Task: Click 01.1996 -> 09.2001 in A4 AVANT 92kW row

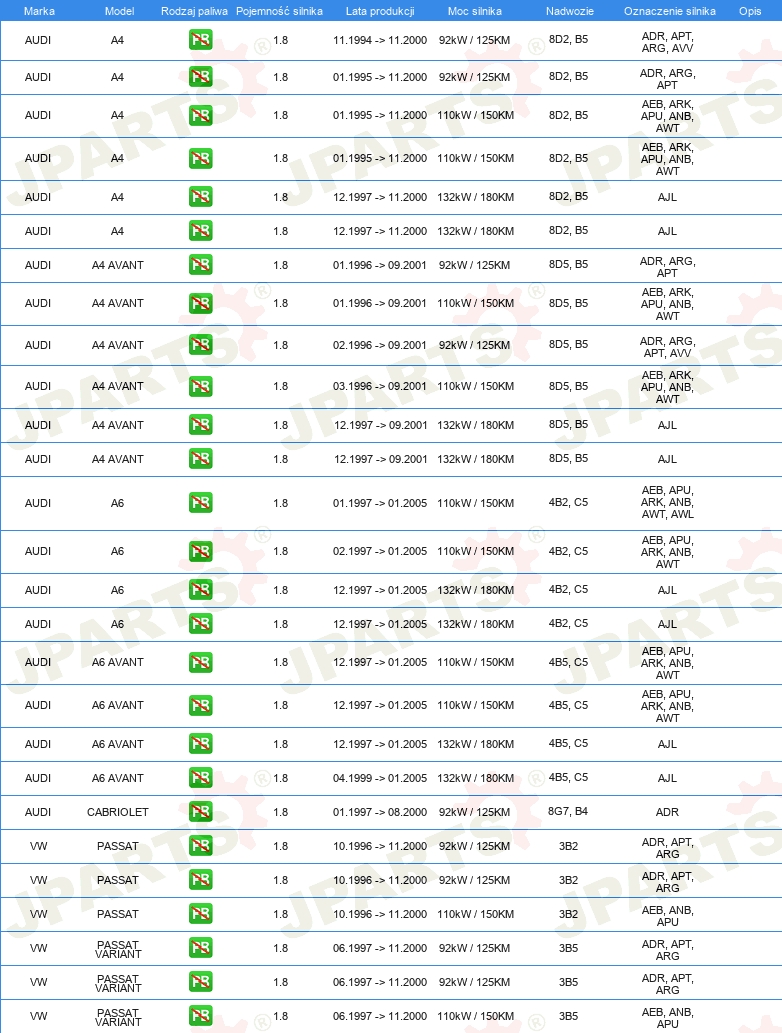Action: 380,265
